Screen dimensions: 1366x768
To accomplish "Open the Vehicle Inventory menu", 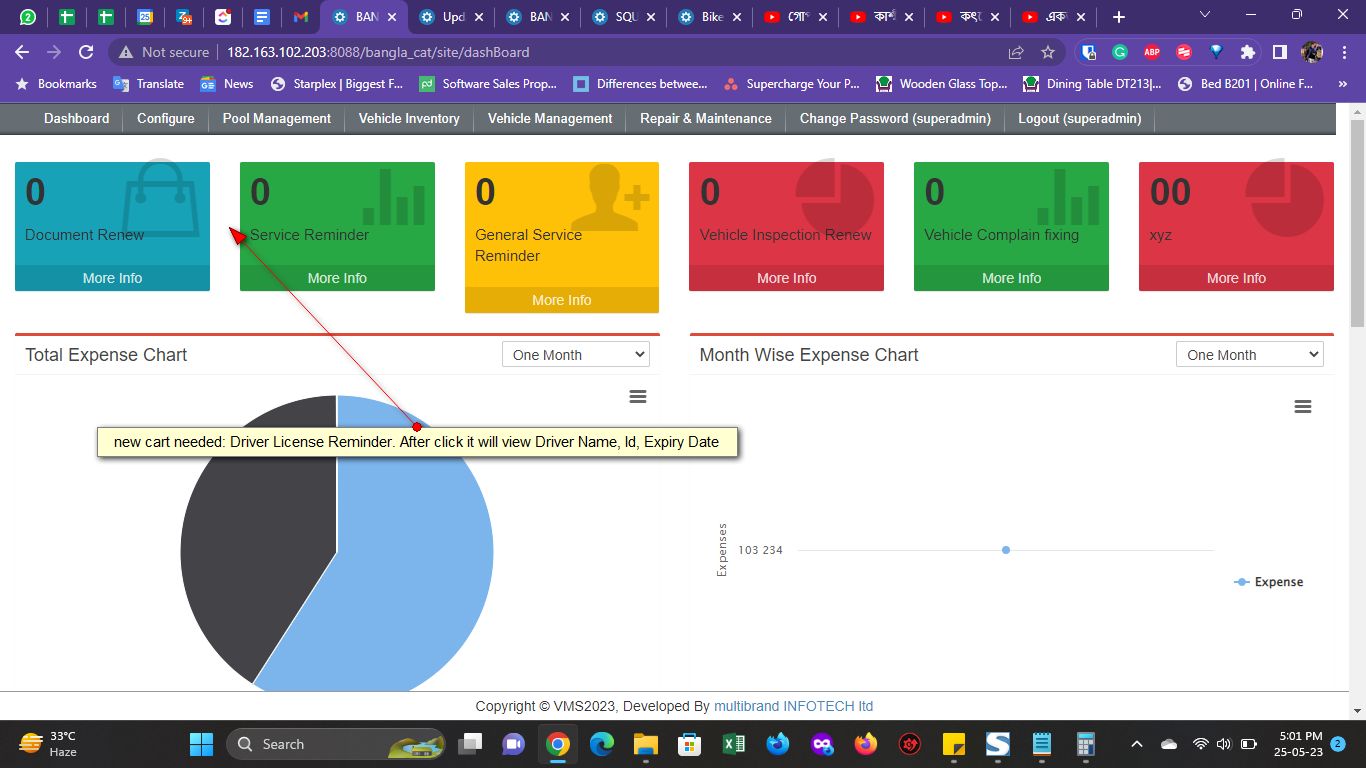I will [x=409, y=118].
